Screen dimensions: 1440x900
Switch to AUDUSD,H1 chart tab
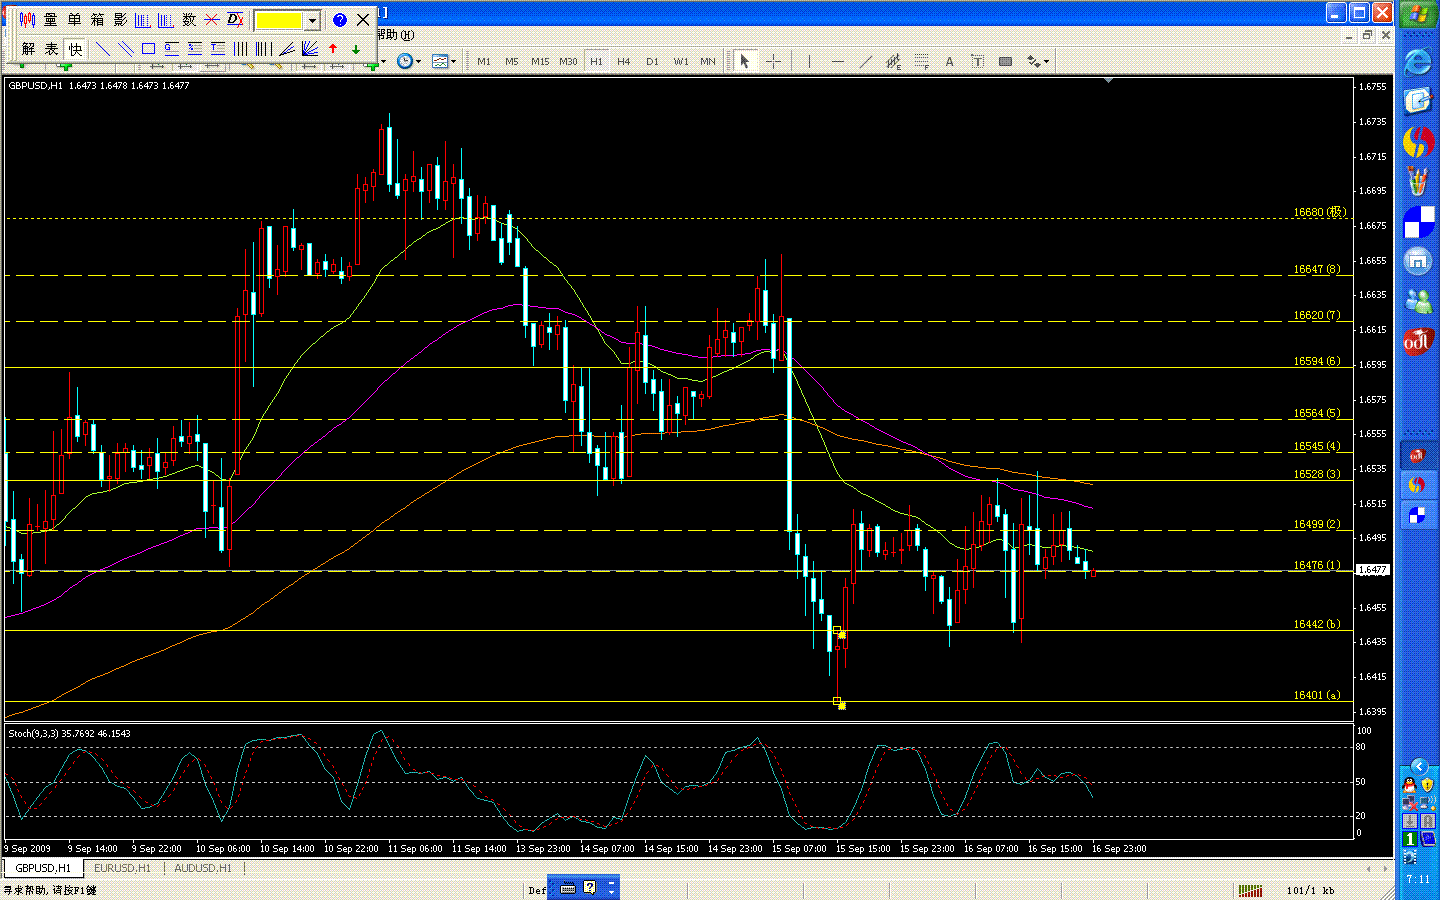(x=203, y=868)
